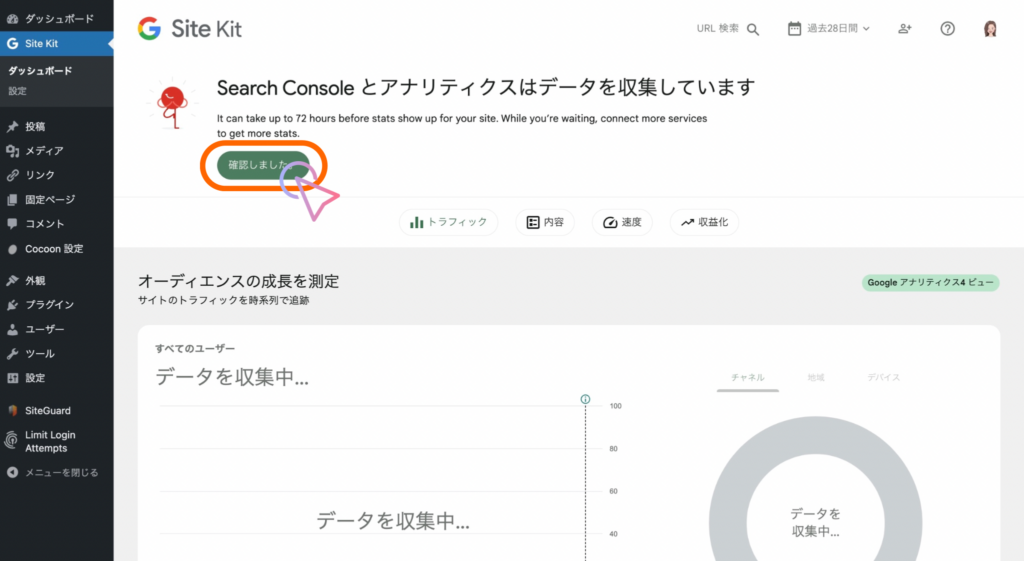Open Site Kit 設定 submenu link
Image resolution: width=1024 pixels, height=561 pixels.
click(18, 91)
